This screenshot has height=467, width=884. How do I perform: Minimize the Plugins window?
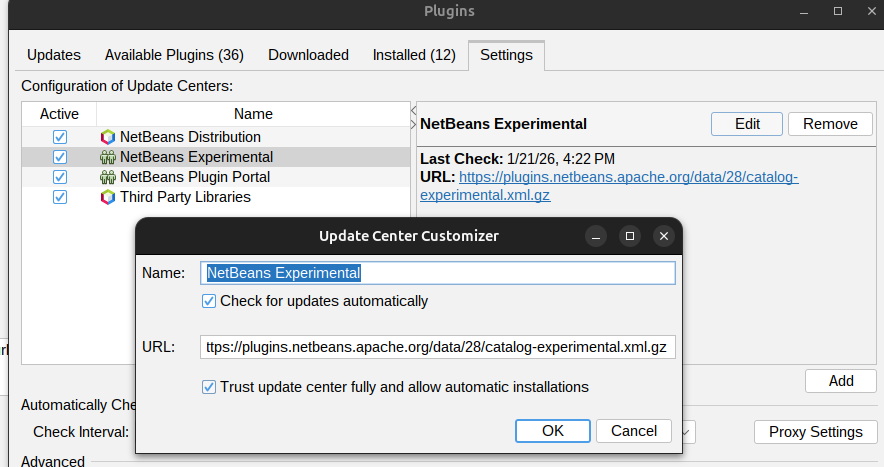coord(804,12)
